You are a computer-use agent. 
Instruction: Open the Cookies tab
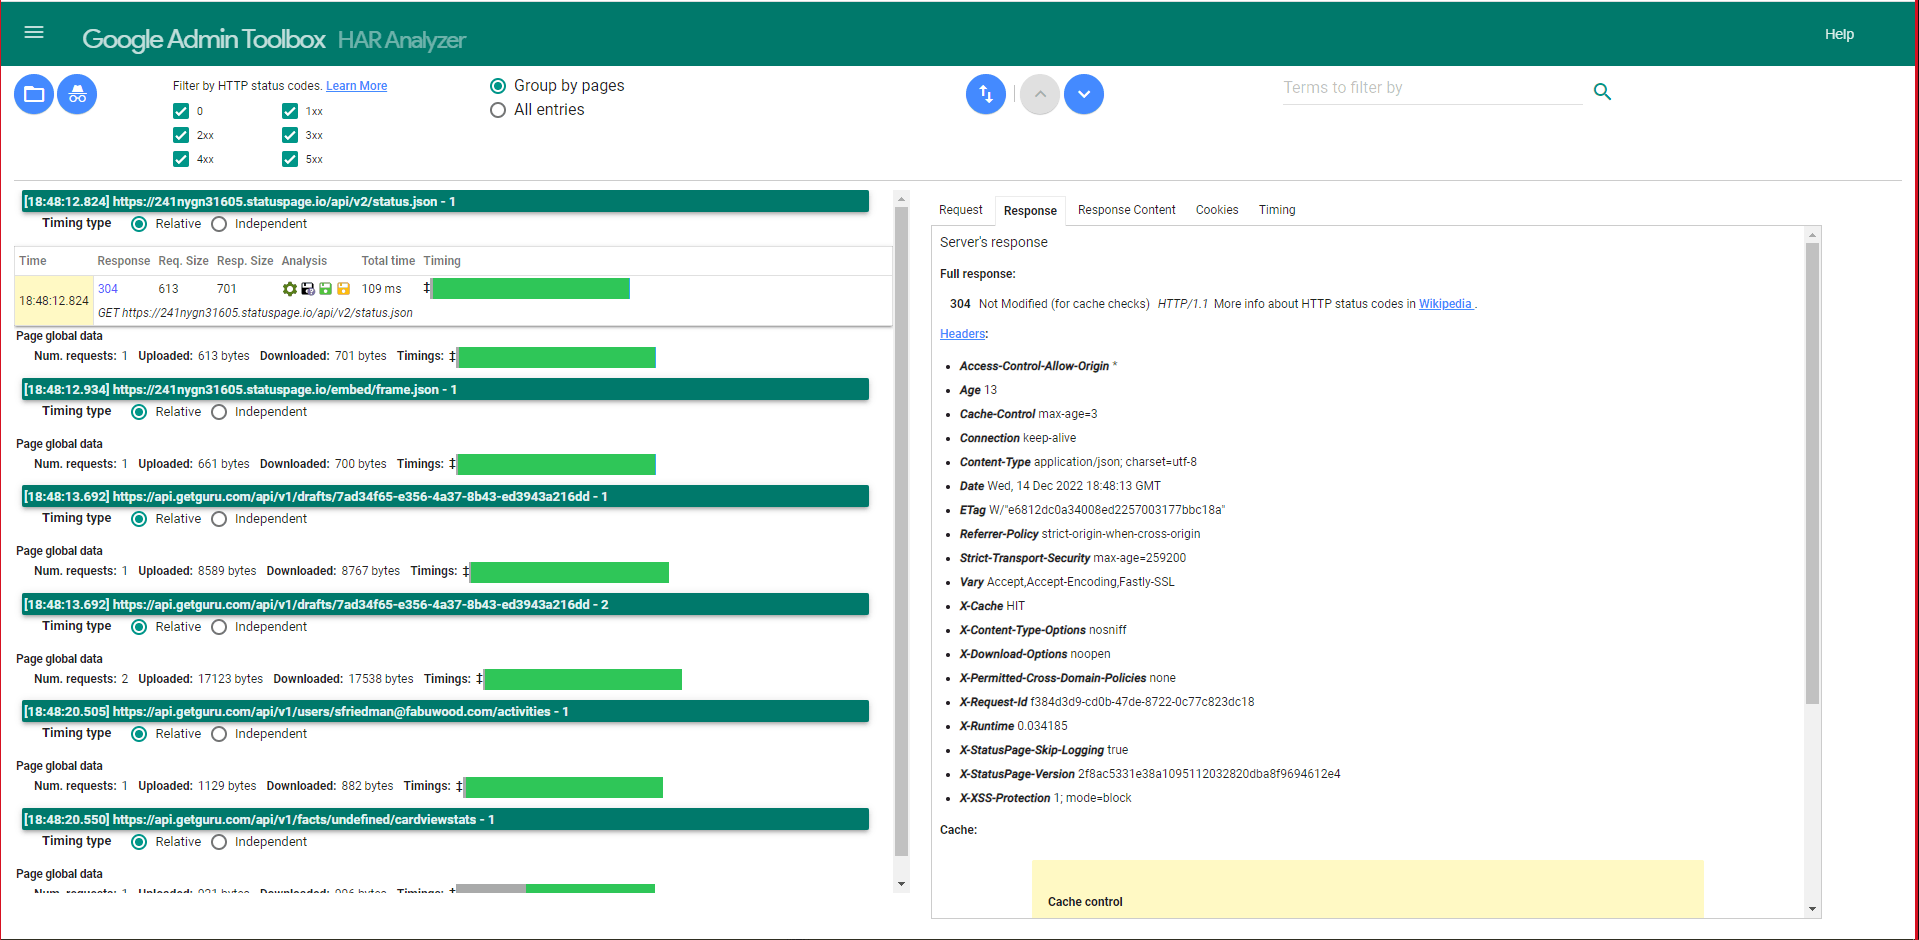(x=1216, y=210)
